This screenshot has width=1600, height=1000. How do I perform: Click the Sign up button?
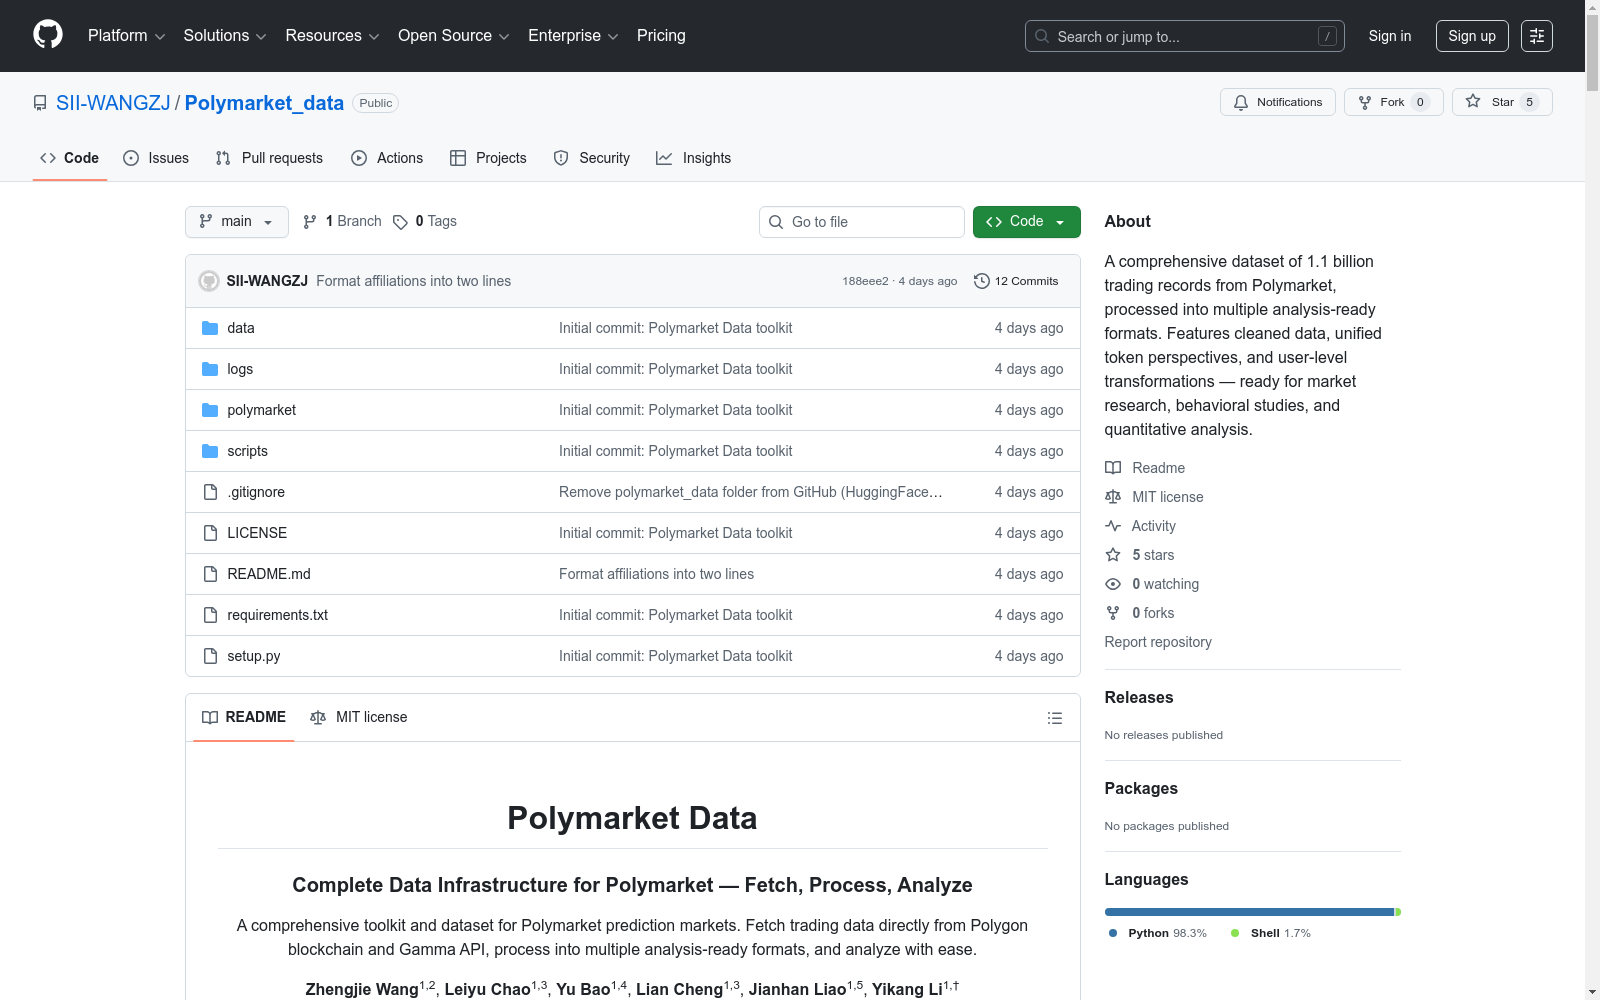pos(1472,36)
